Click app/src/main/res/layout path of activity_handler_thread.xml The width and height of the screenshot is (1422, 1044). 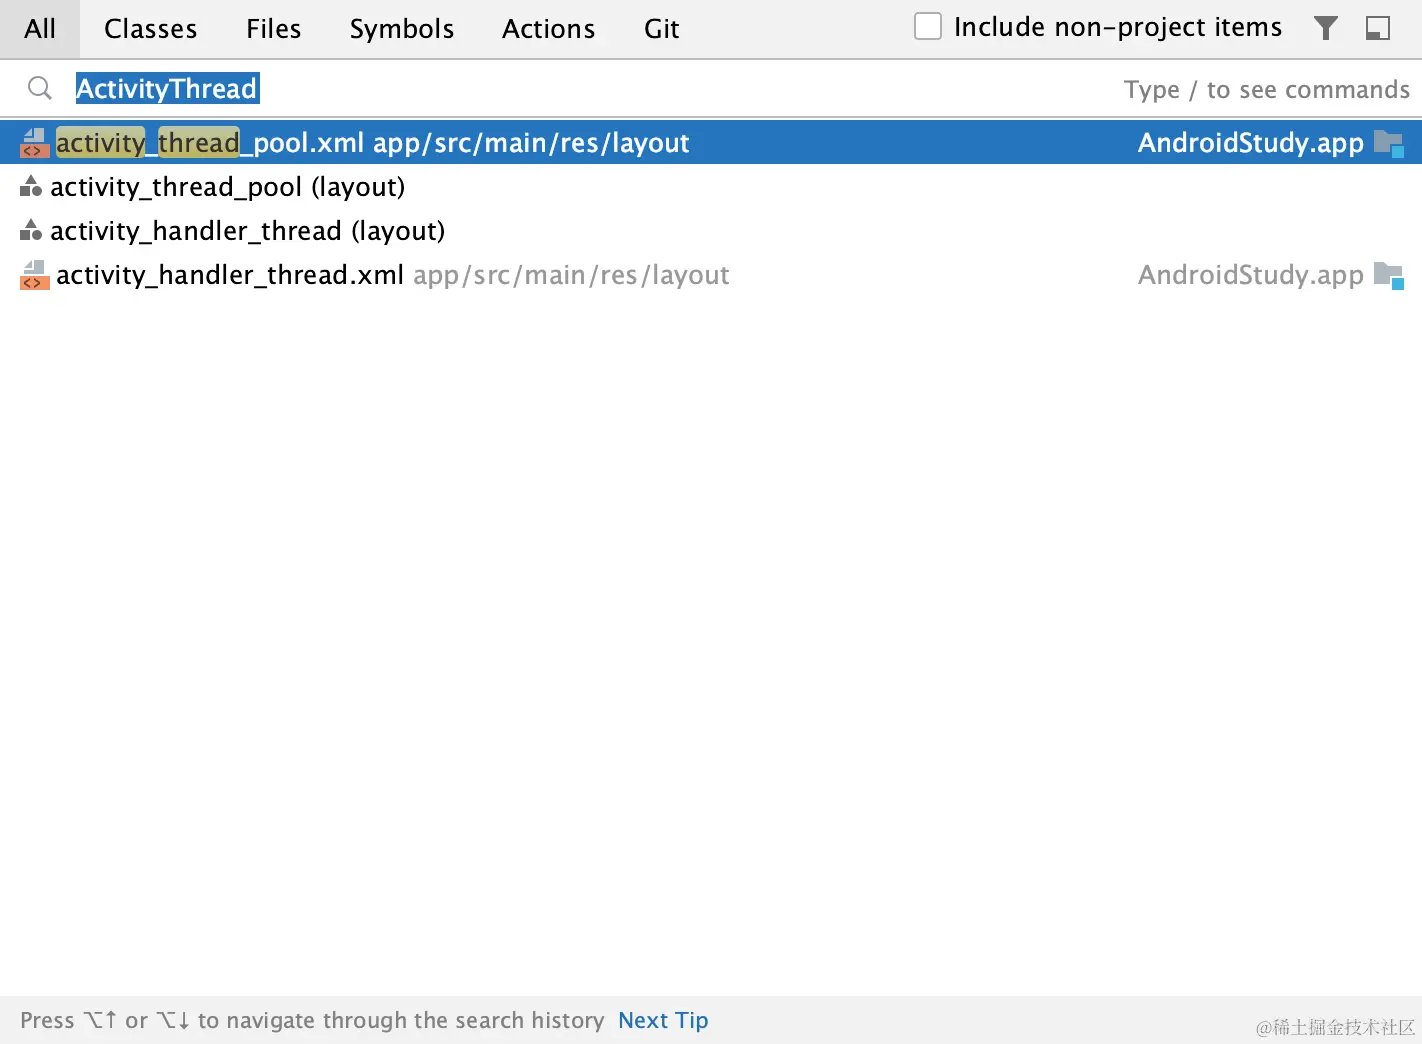(571, 275)
